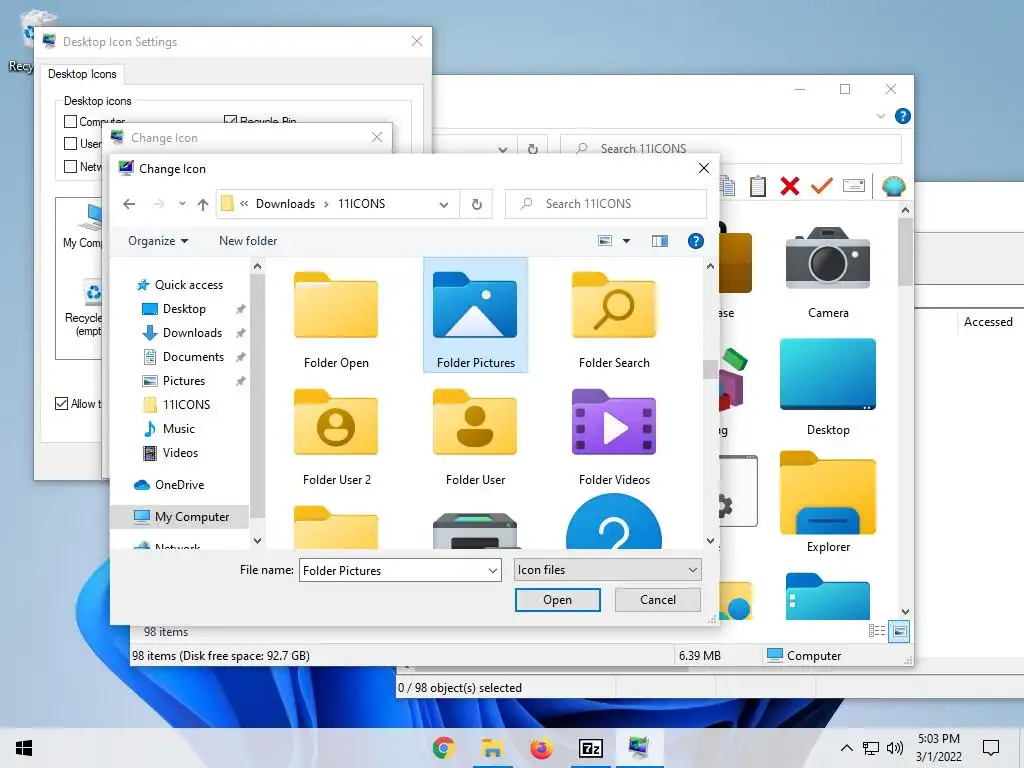This screenshot has height=768, width=1024.
Task: Click the Search 11ICONS field in dialog
Action: pos(606,204)
